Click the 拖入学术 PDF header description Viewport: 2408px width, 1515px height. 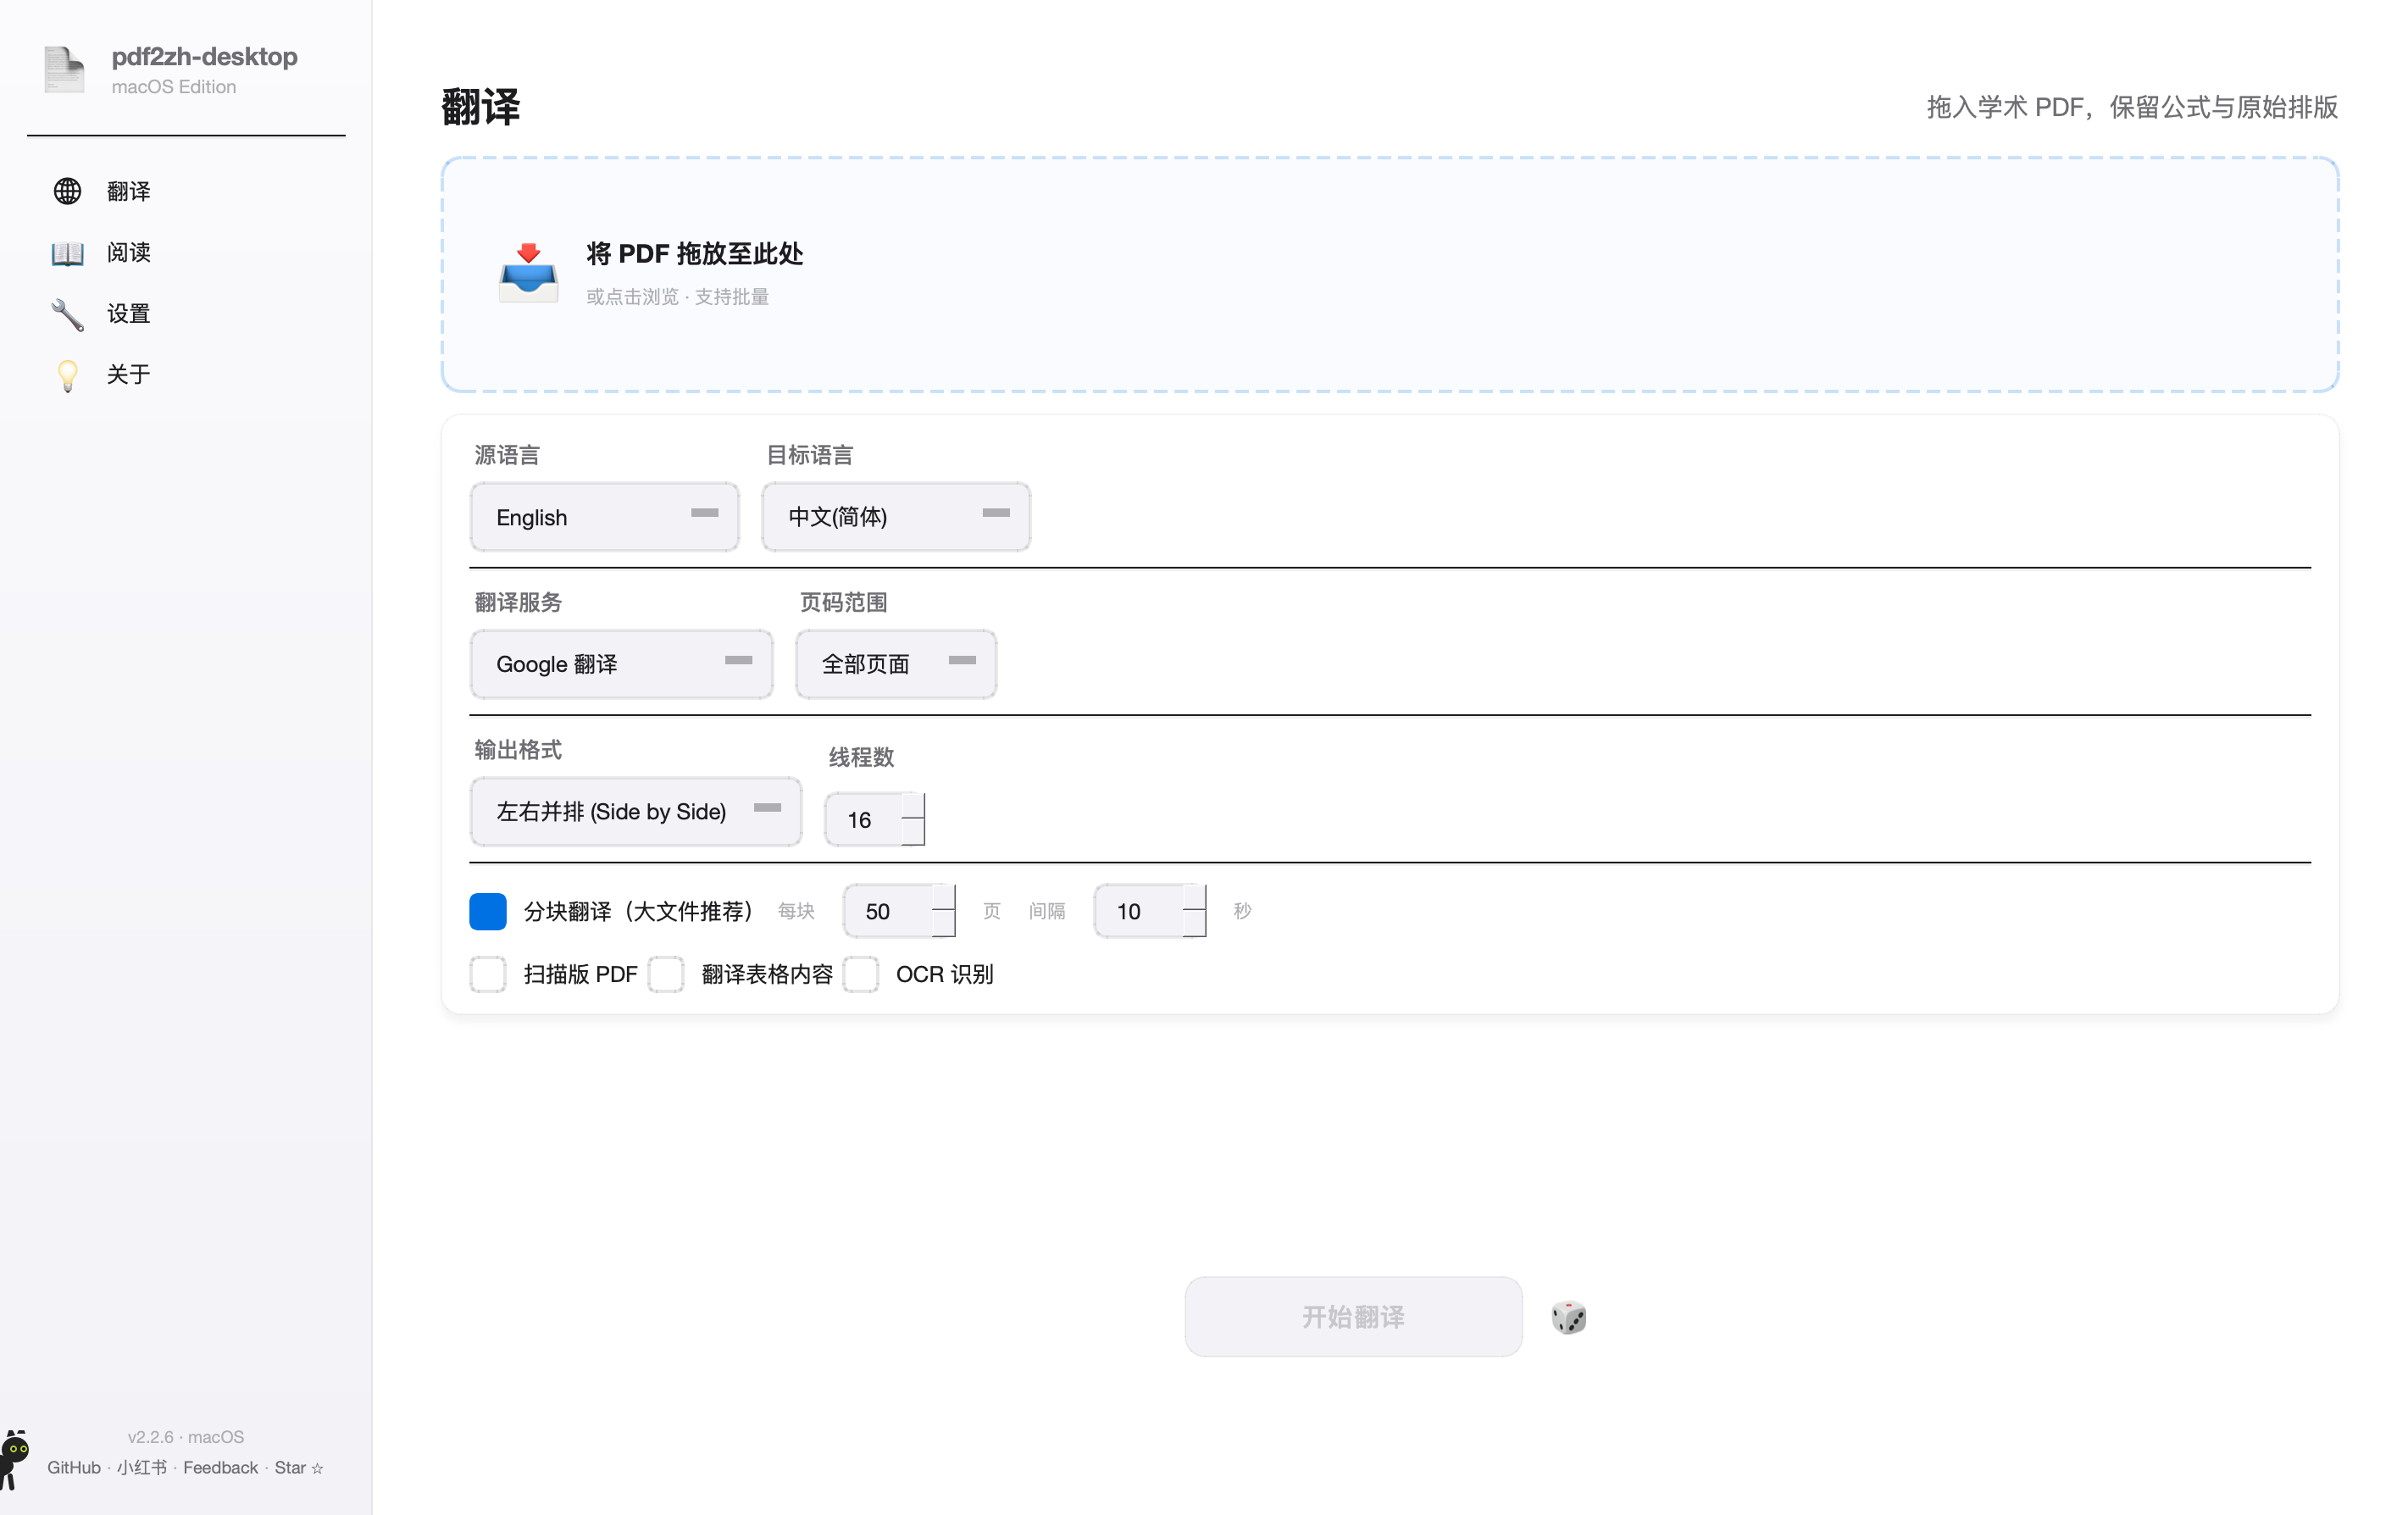pos(2131,107)
